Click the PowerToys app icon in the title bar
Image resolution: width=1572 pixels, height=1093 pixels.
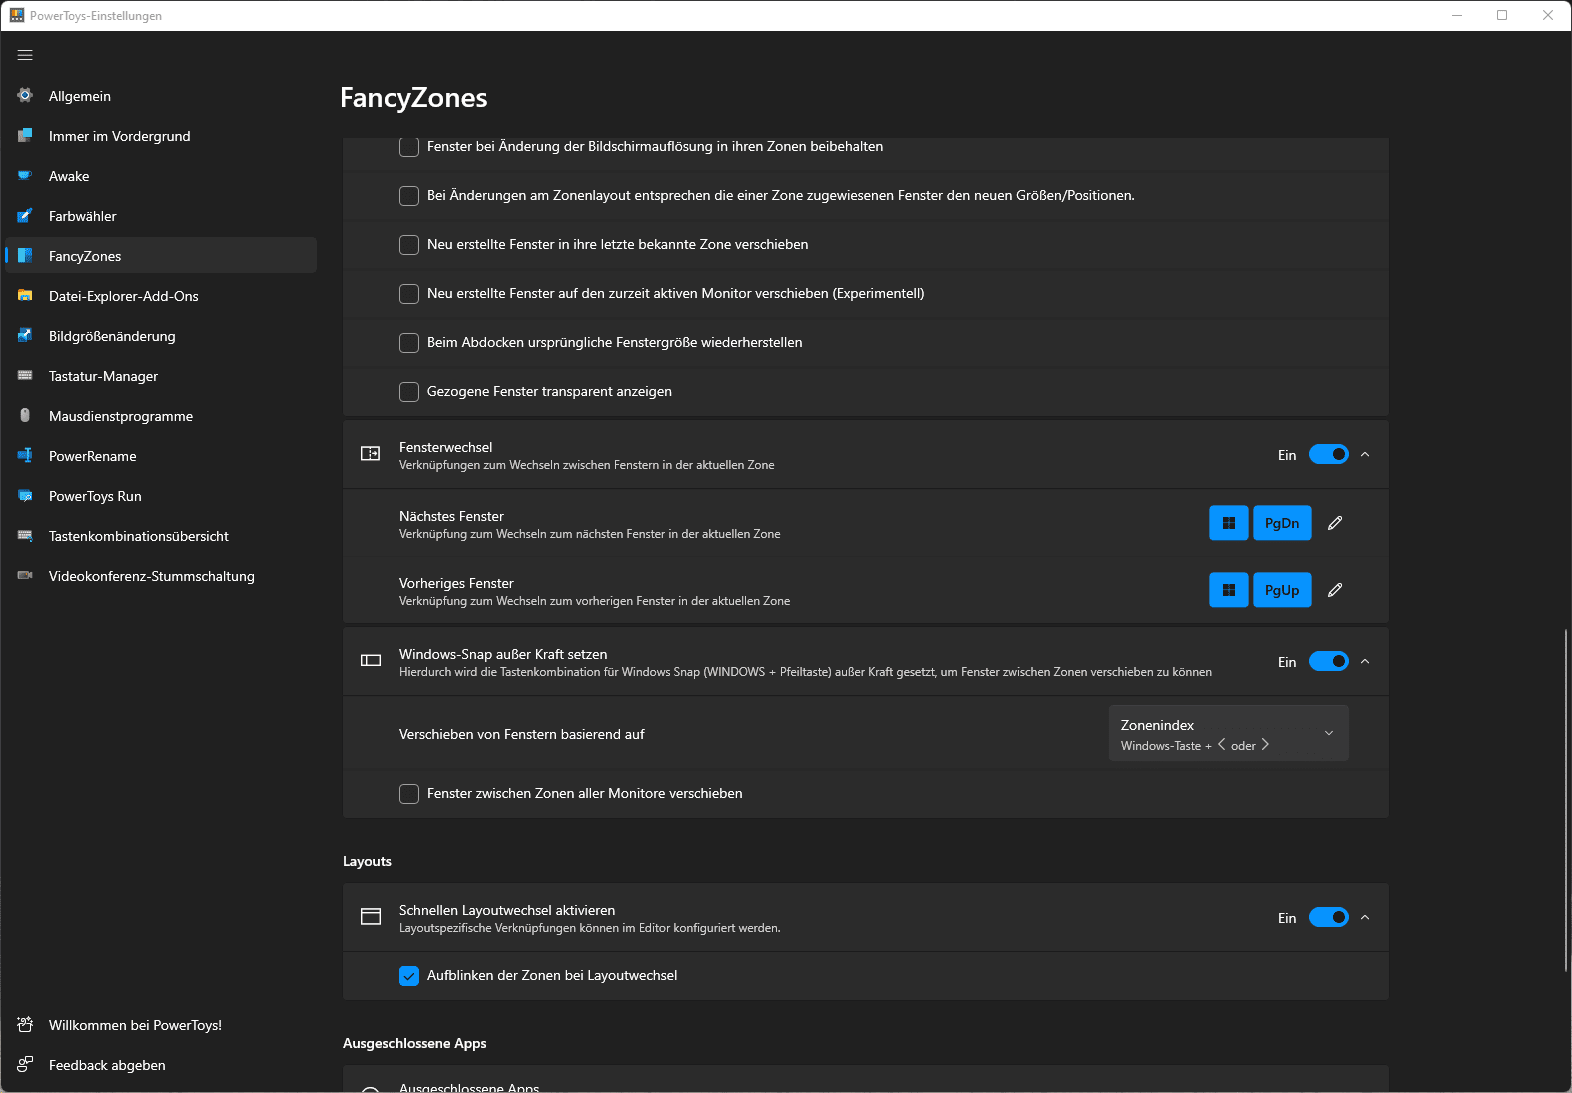pos(17,15)
